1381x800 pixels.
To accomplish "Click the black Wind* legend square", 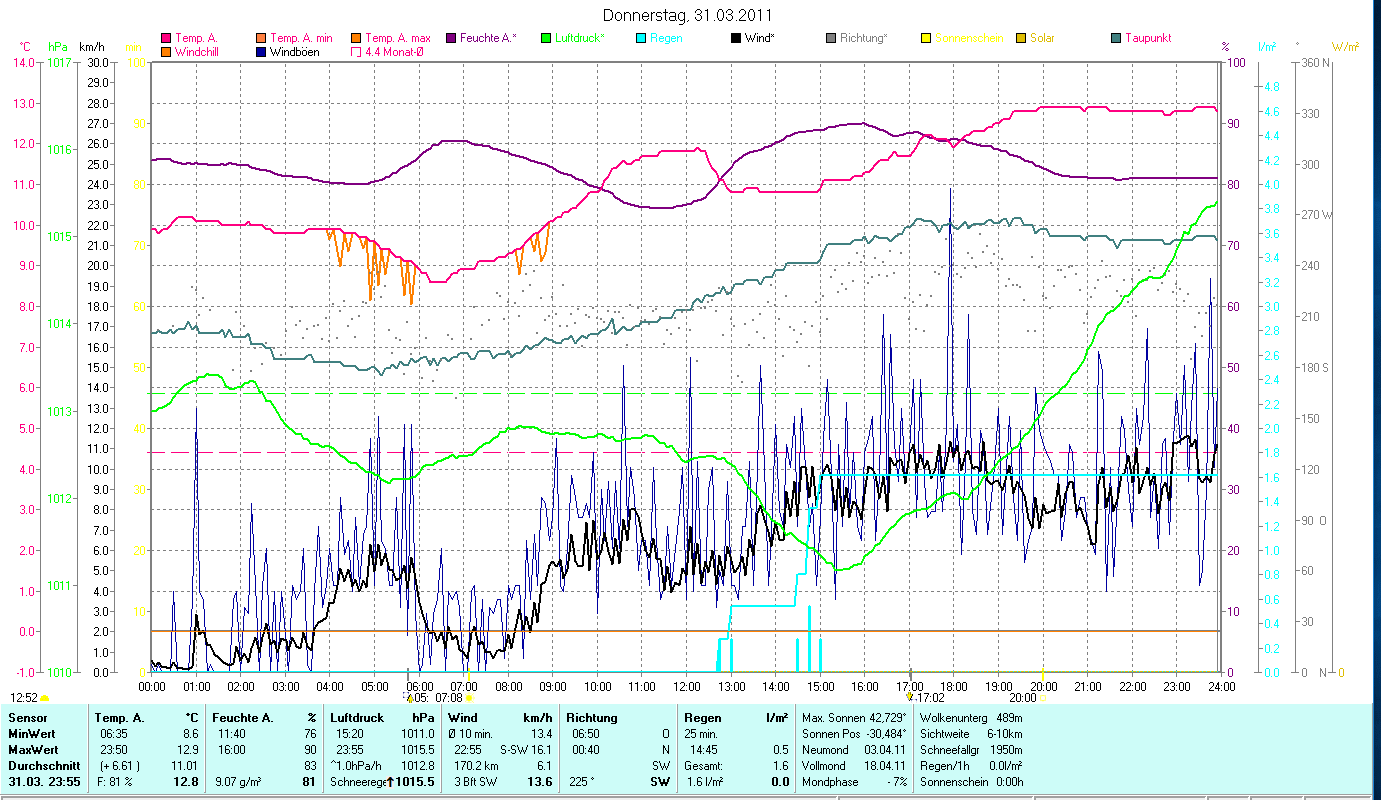I will click(x=736, y=39).
